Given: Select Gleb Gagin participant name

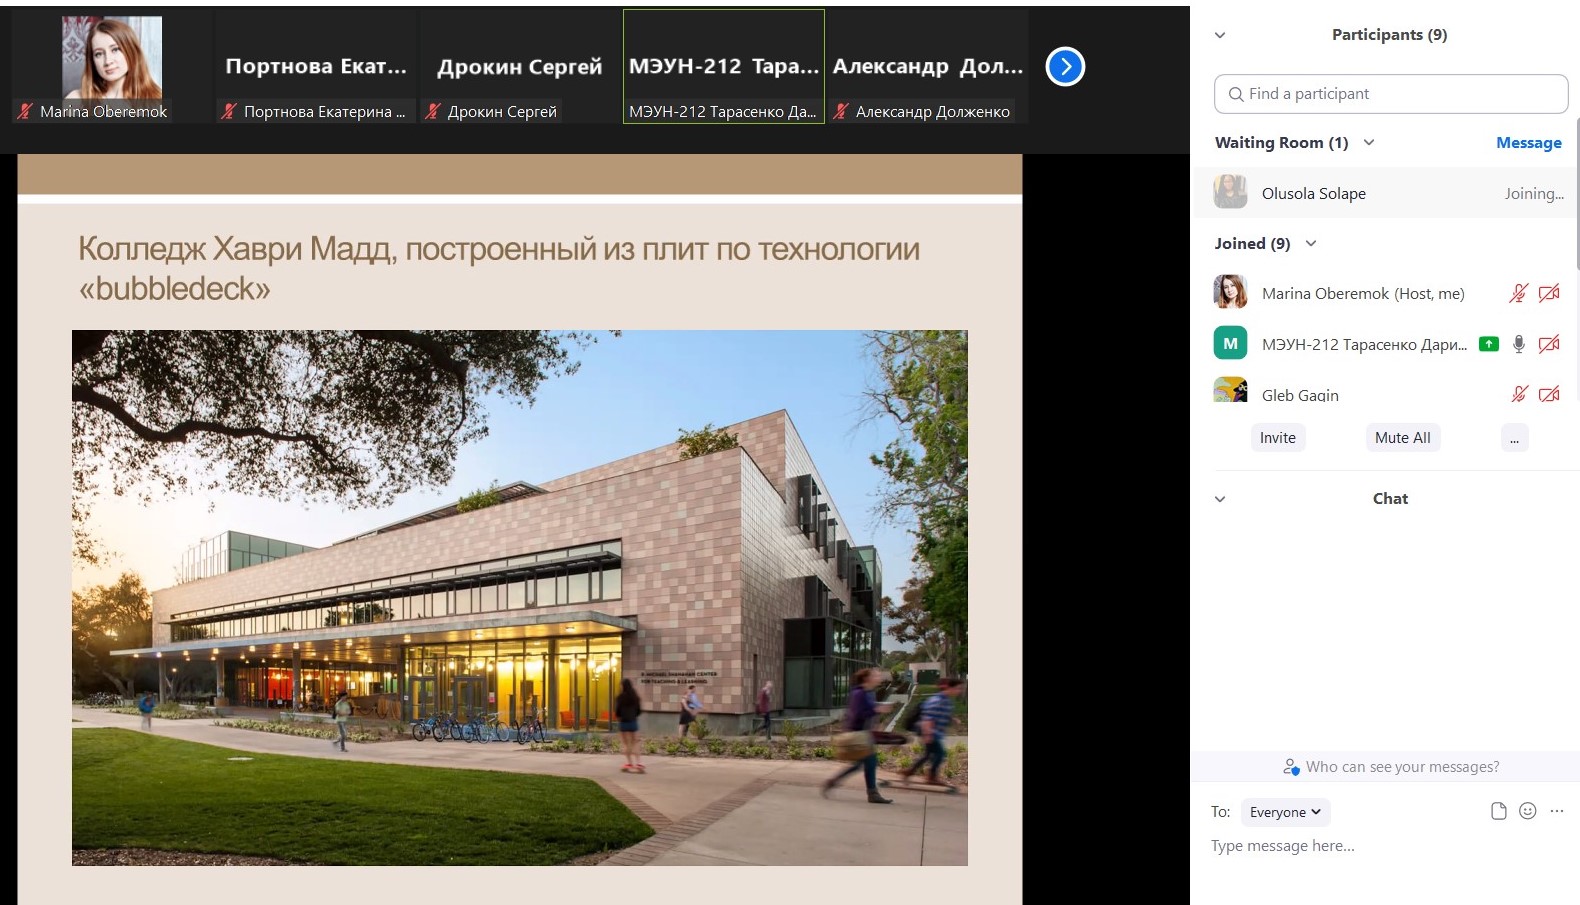Looking at the screenshot, I should [1300, 395].
